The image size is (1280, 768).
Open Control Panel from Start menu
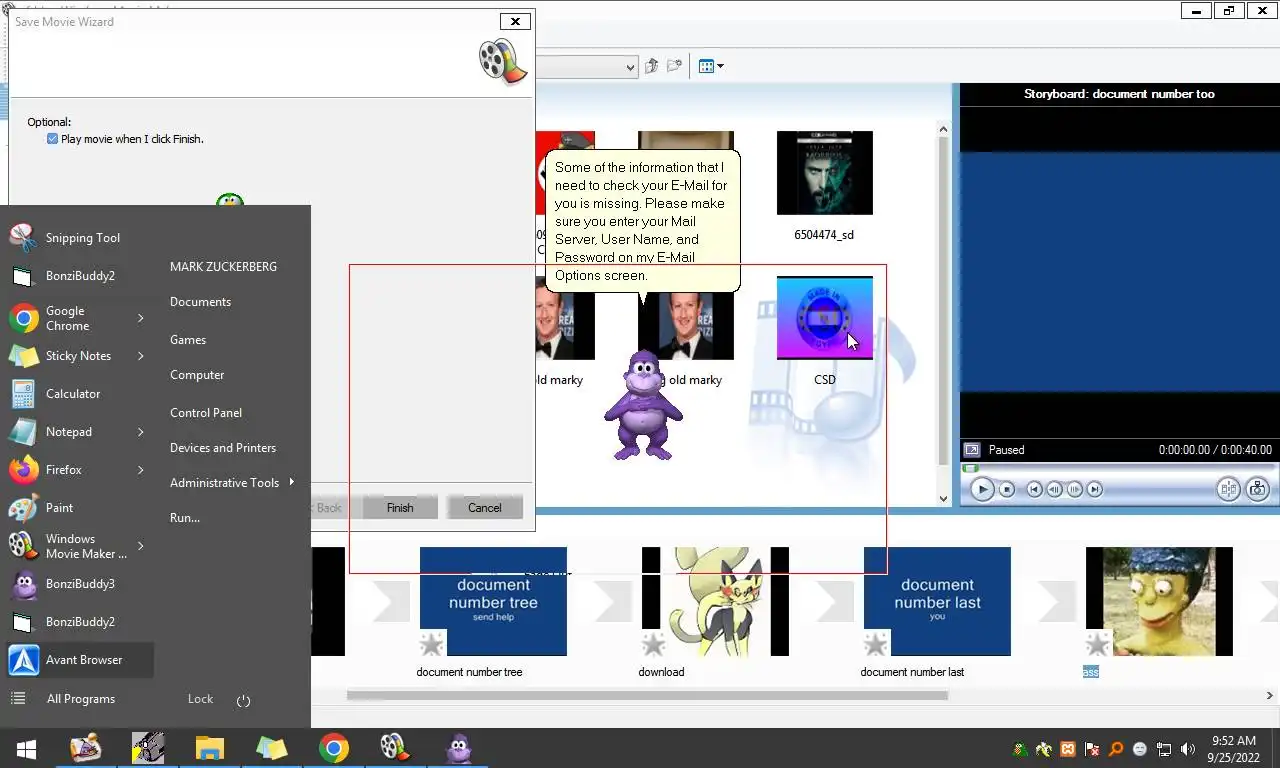point(206,413)
